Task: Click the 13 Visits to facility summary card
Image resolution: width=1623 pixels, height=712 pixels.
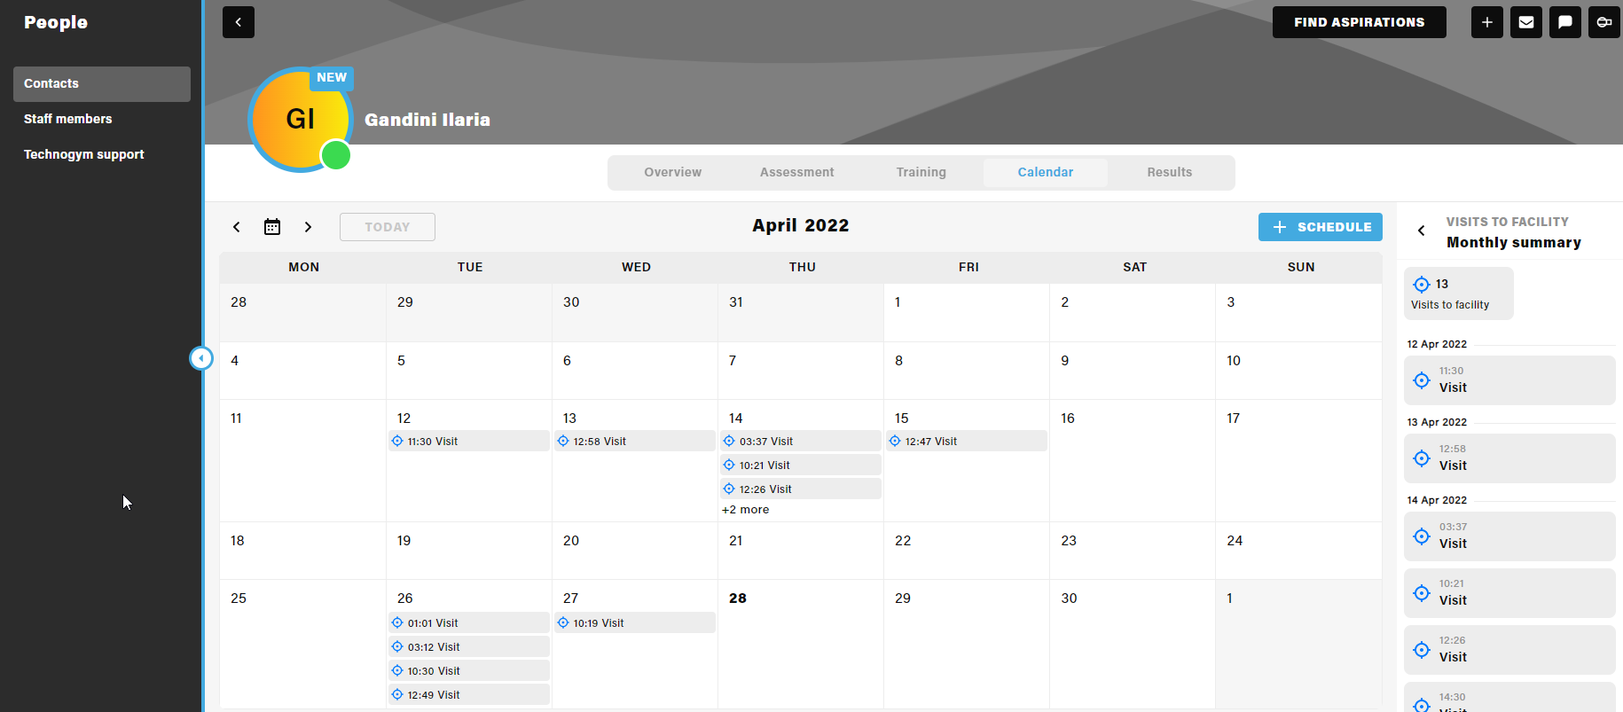Action: pyautogui.click(x=1459, y=294)
